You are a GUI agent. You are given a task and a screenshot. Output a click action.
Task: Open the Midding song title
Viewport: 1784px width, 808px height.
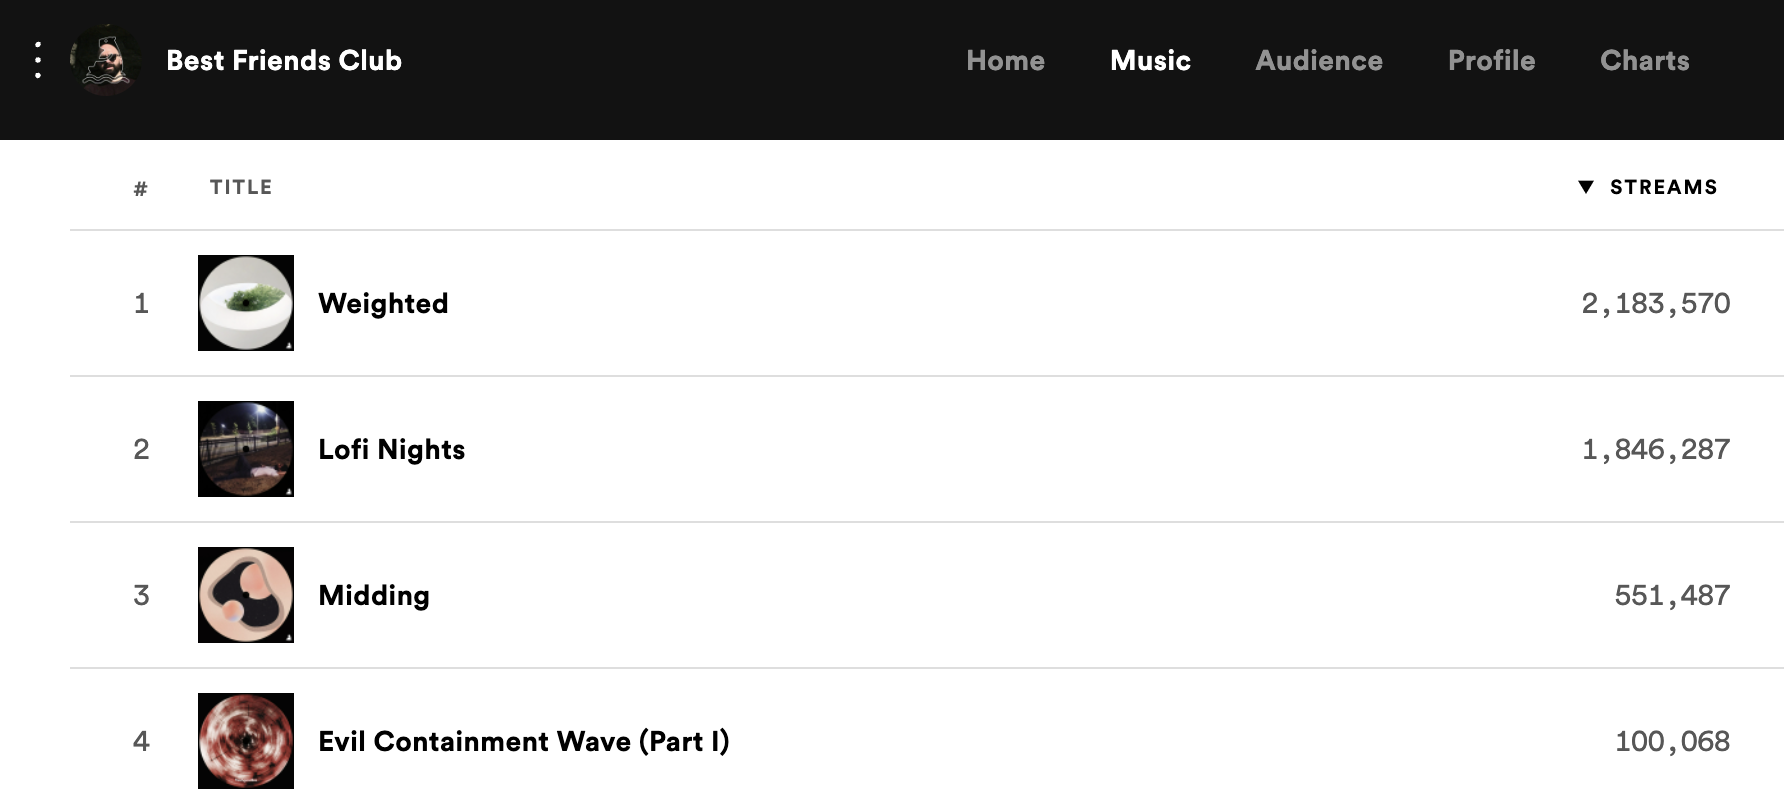coord(374,596)
